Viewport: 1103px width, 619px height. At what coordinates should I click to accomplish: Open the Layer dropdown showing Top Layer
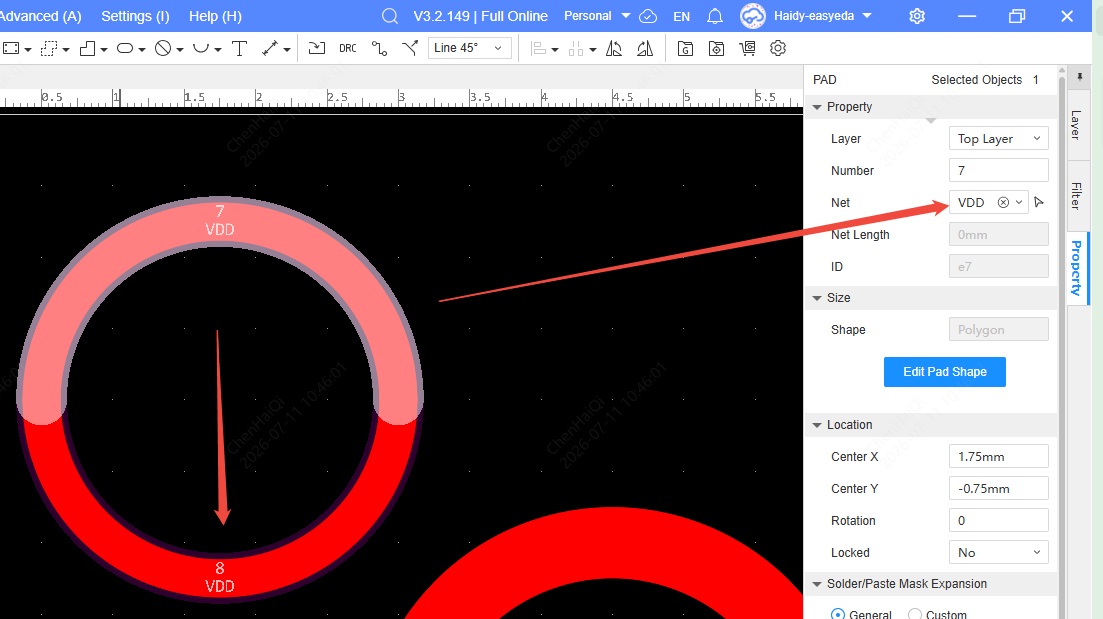click(x=998, y=139)
